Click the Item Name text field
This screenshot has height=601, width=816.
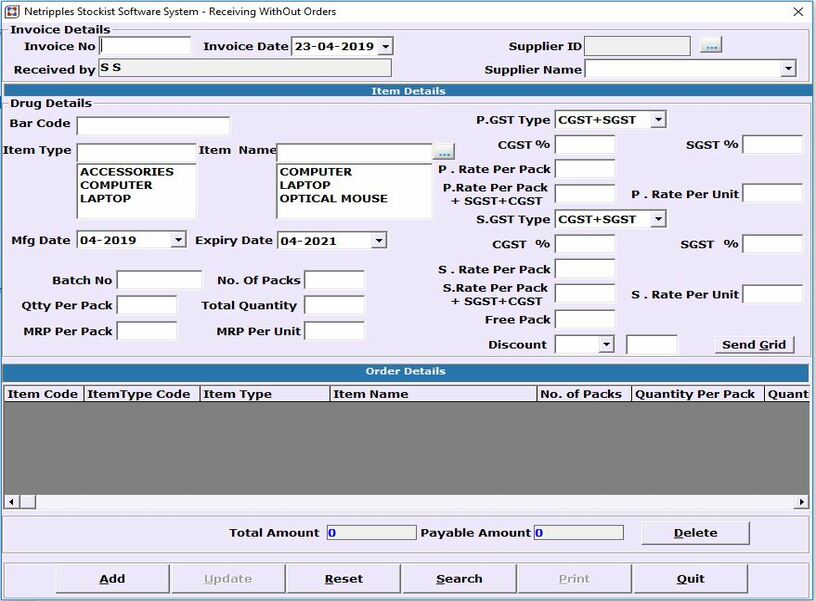[x=354, y=152]
